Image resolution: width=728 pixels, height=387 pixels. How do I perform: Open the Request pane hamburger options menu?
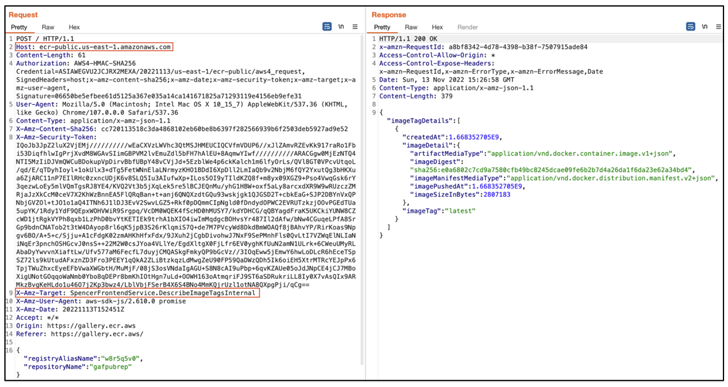click(355, 27)
